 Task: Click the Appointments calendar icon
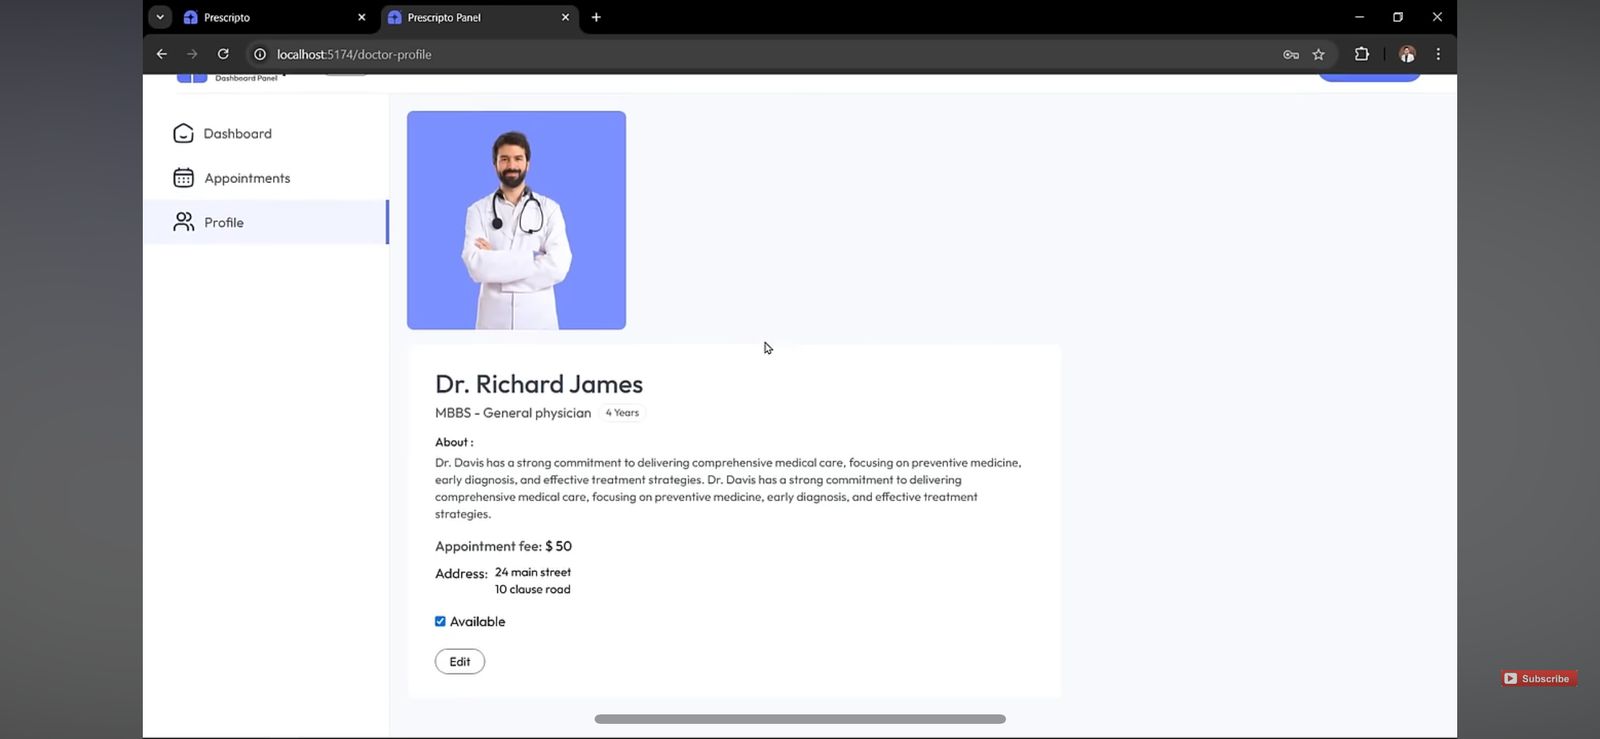183,178
